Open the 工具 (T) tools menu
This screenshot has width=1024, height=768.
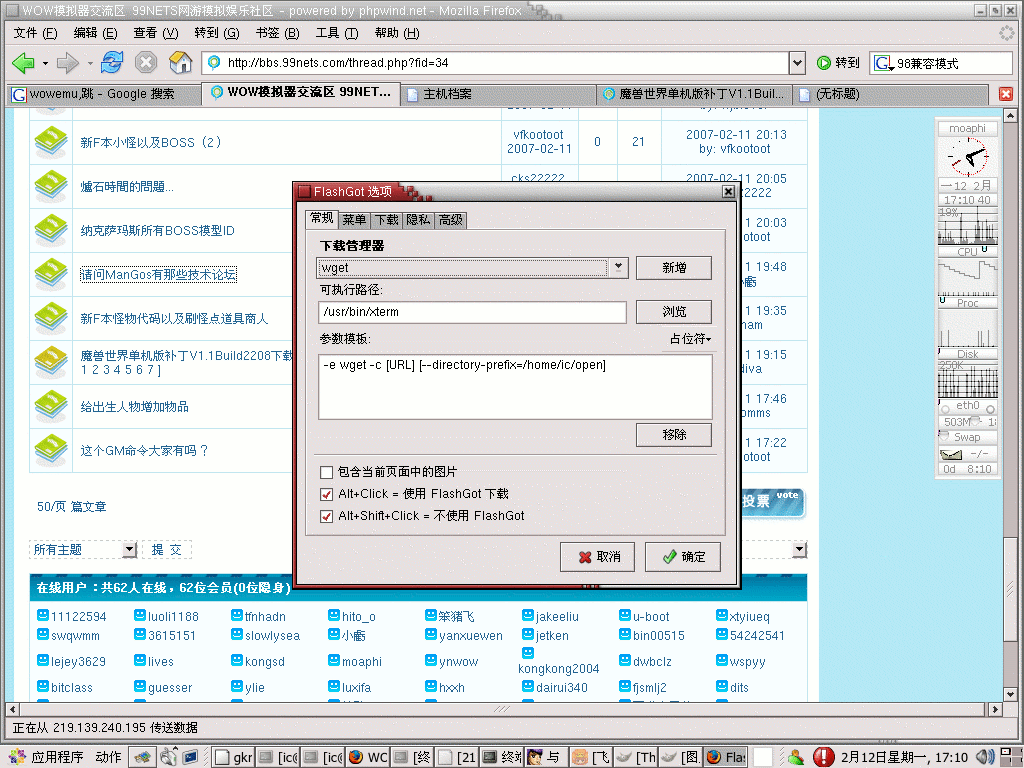tap(337, 33)
